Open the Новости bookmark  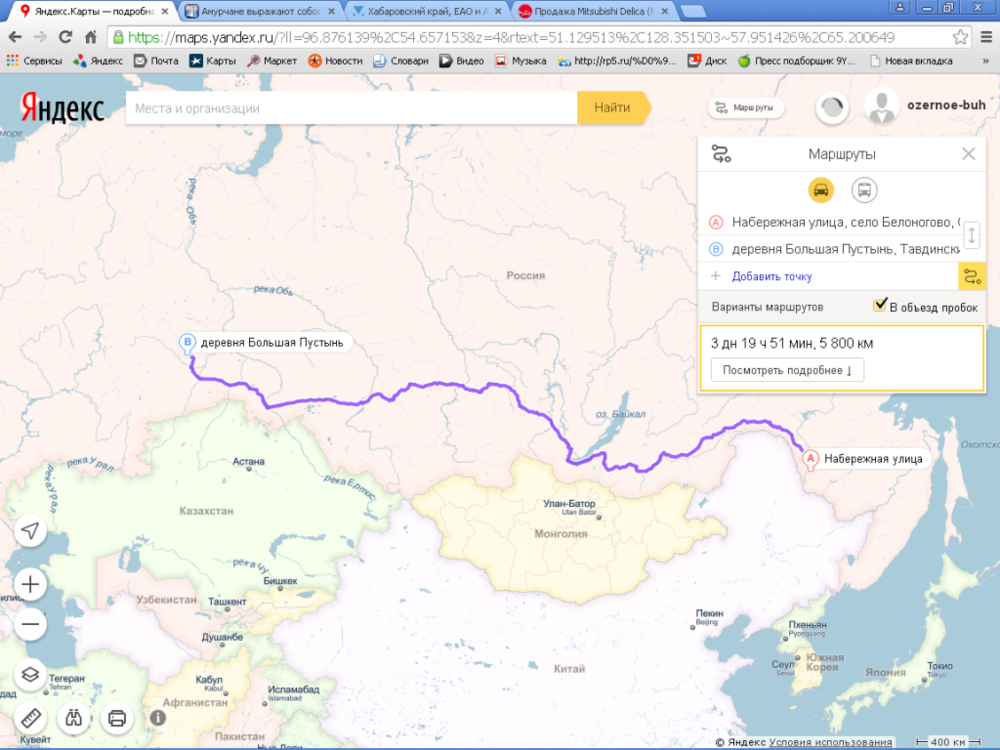click(335, 61)
